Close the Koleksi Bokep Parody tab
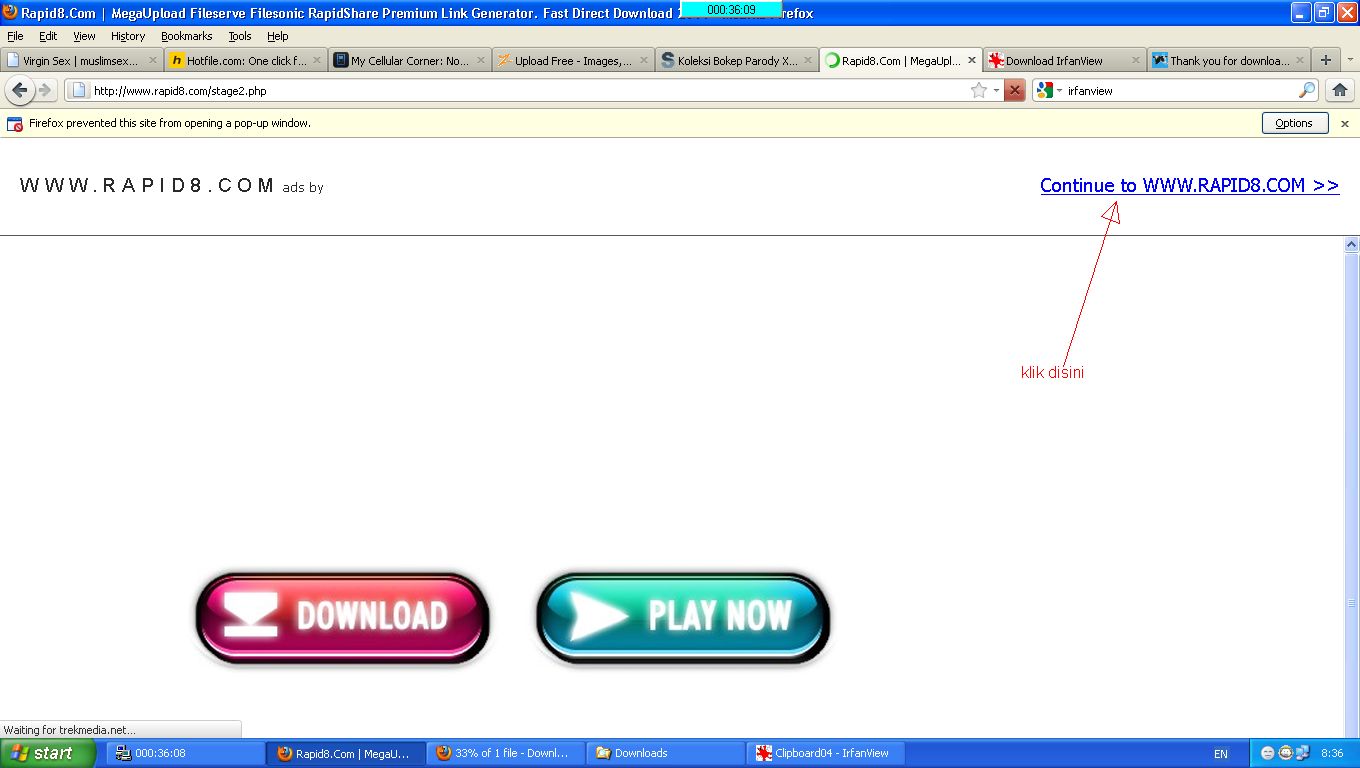 (x=808, y=60)
